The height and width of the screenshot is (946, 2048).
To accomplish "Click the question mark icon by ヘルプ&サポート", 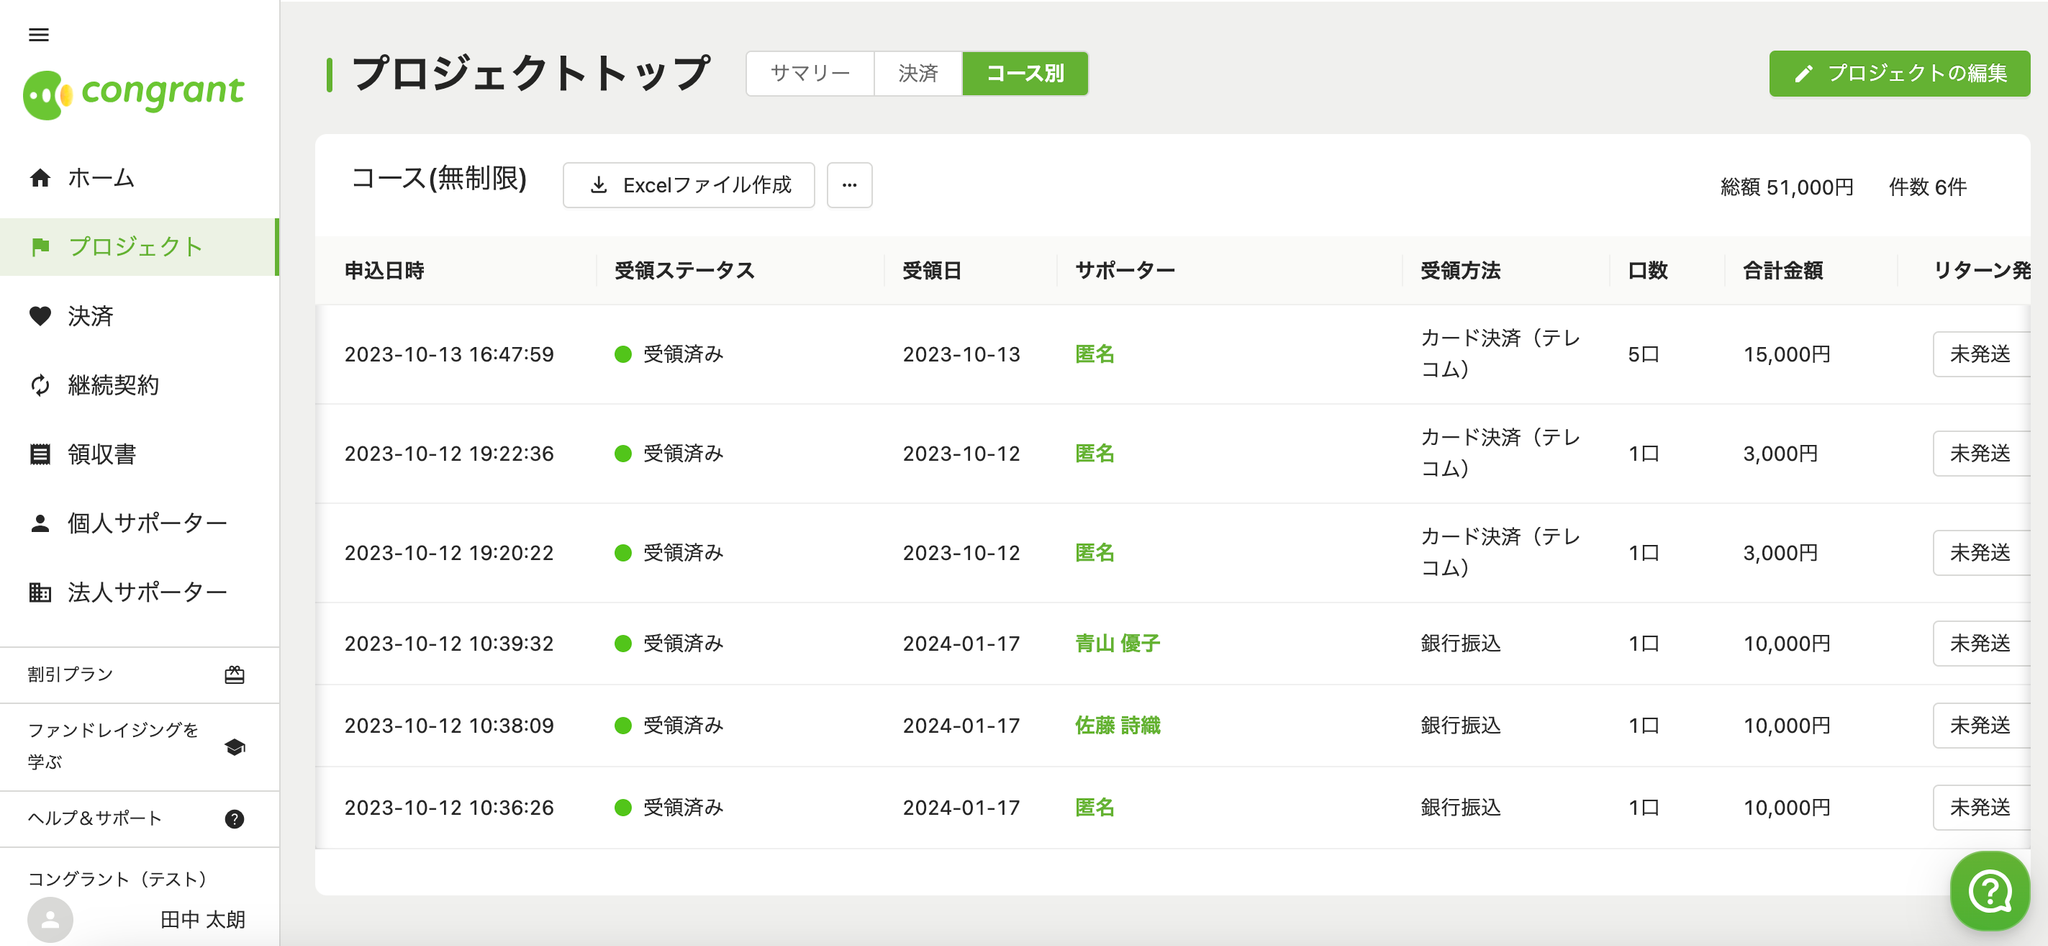I will point(235,819).
